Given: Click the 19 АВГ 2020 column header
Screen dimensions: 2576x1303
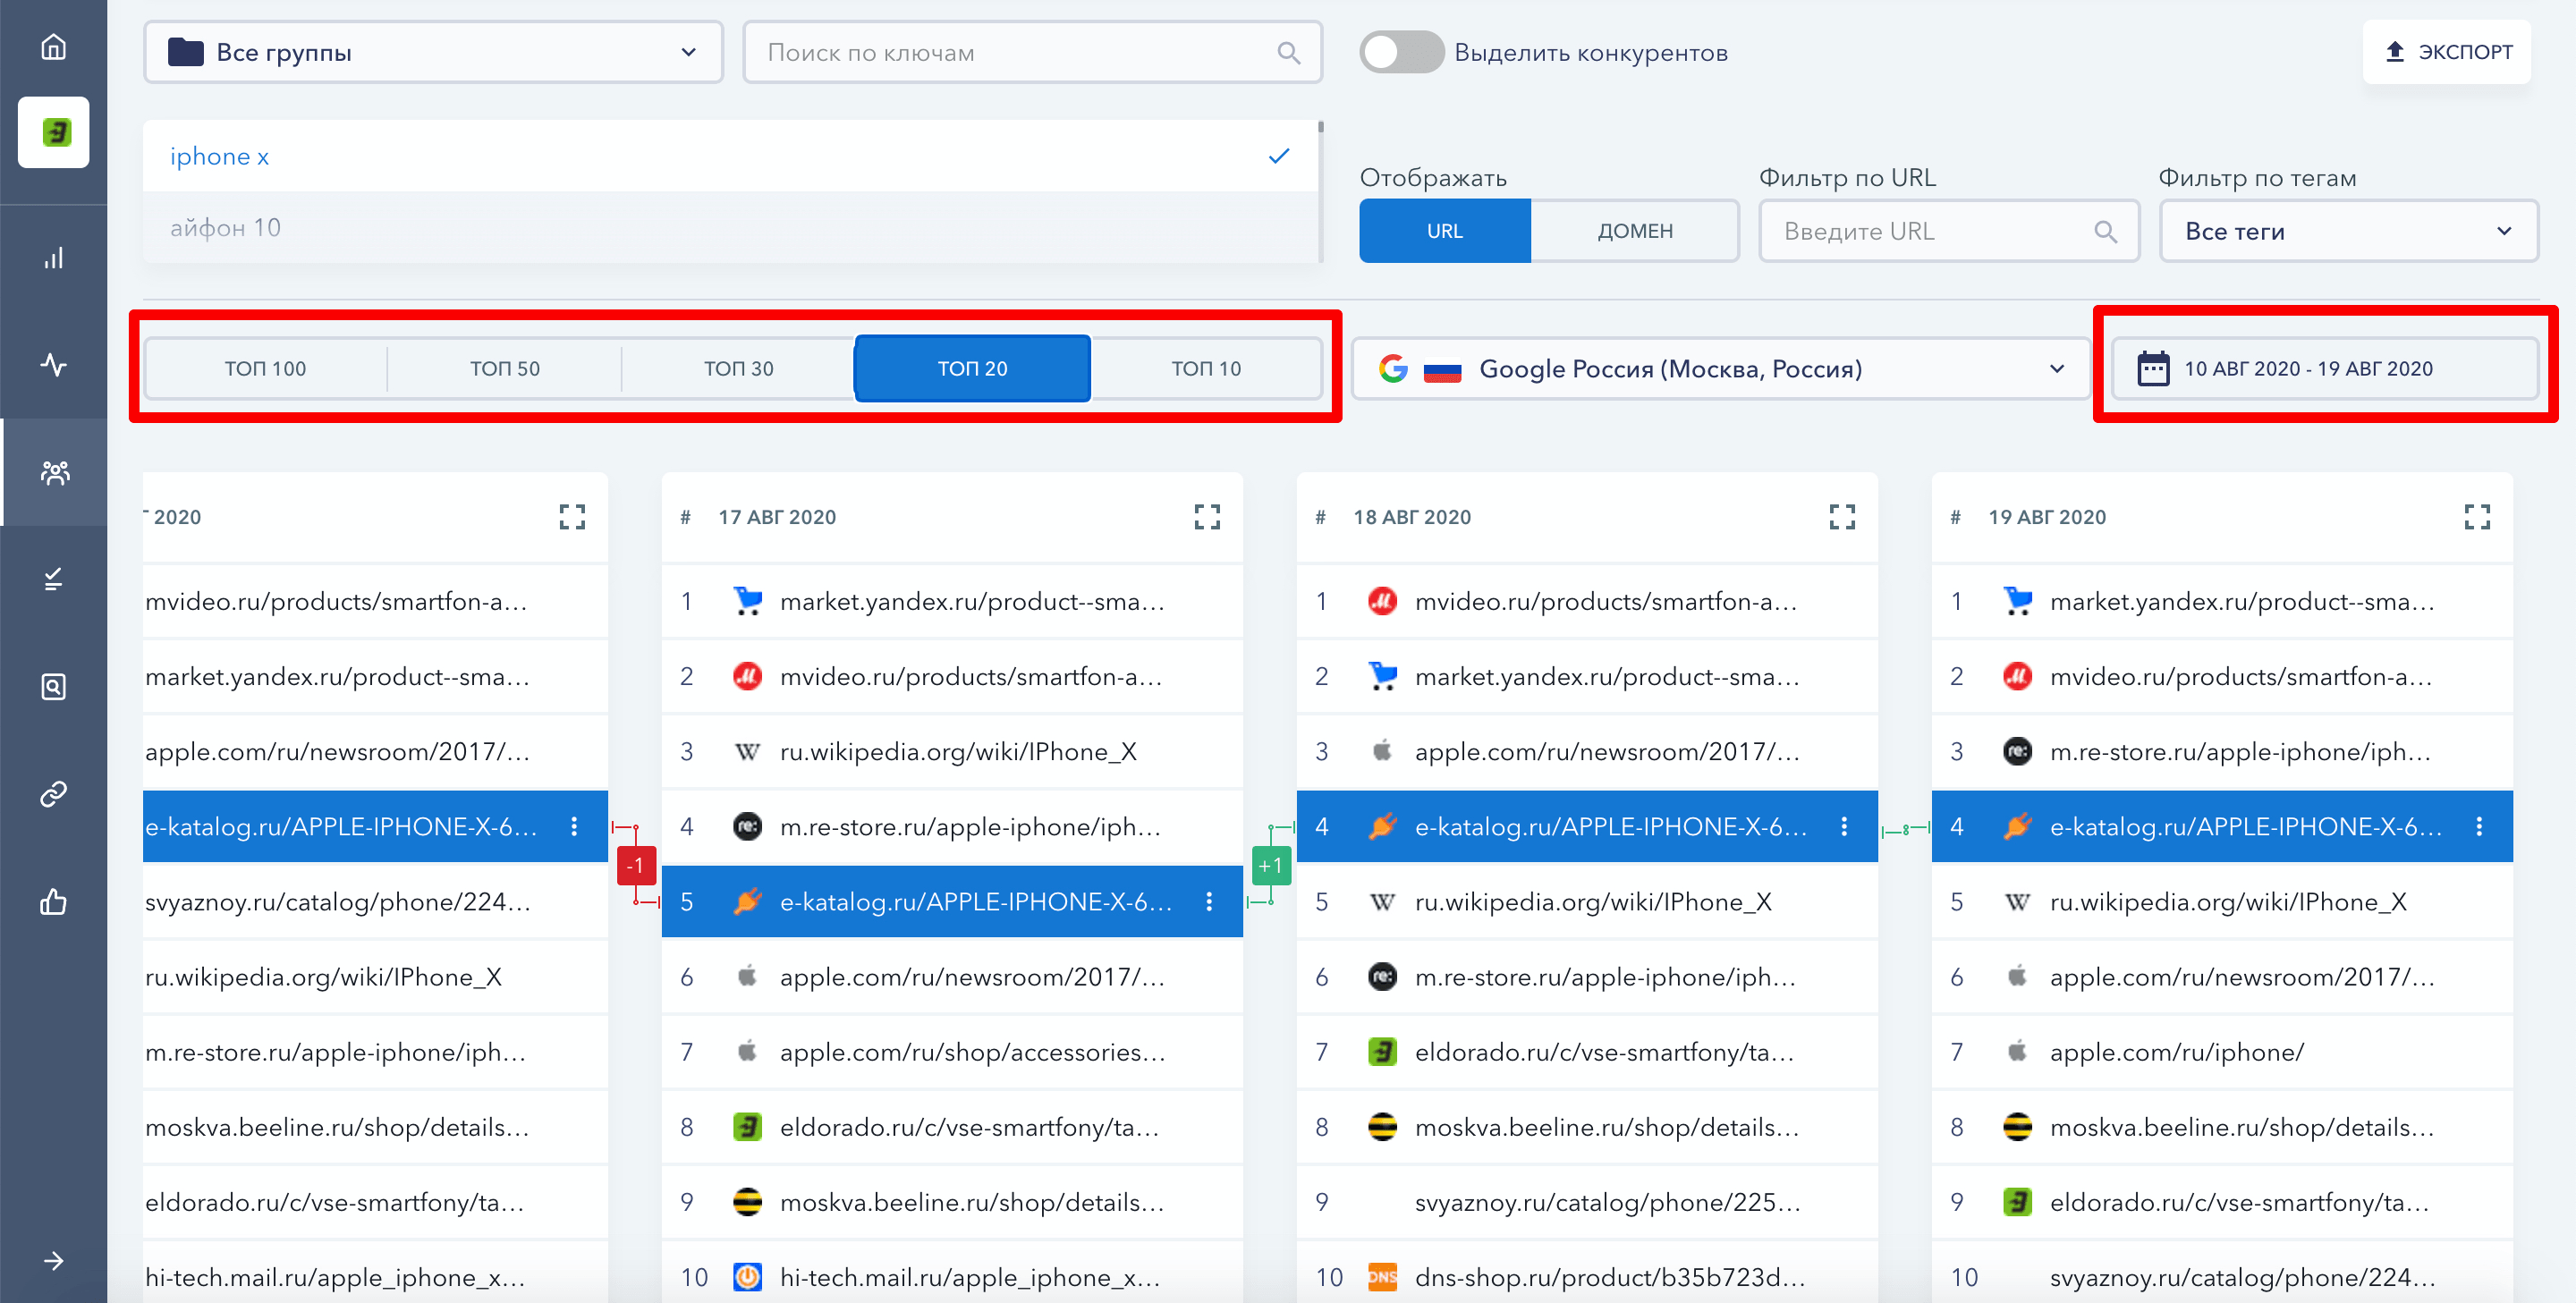Looking at the screenshot, I should point(2046,517).
